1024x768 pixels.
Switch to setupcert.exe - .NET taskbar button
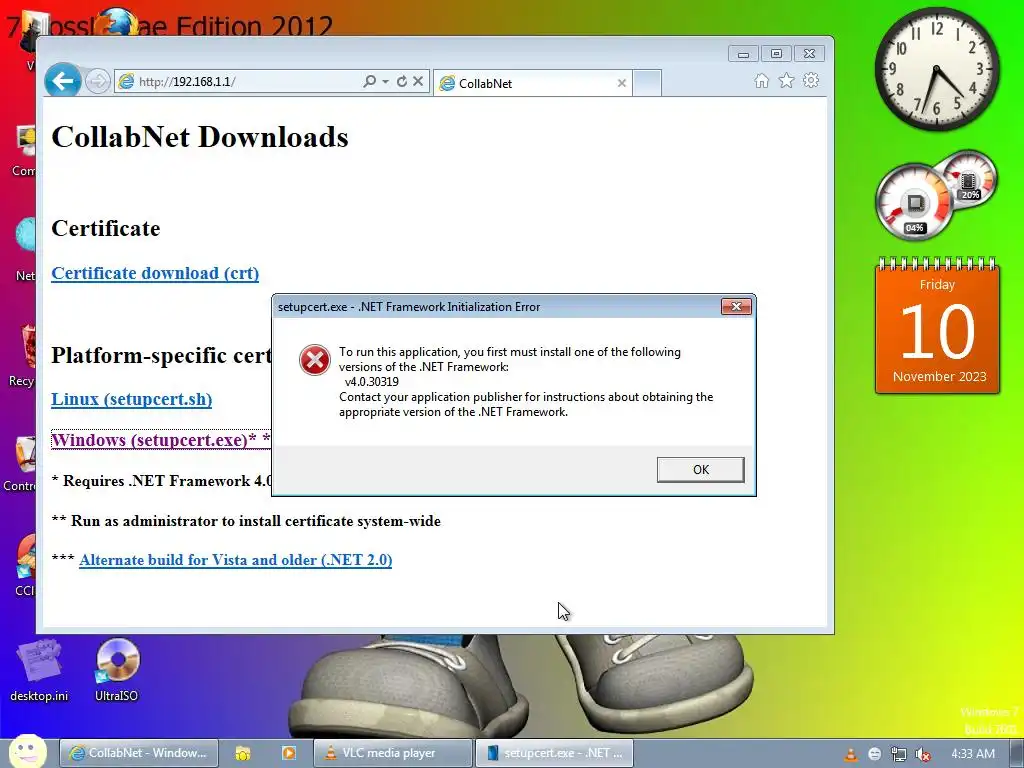[554, 753]
